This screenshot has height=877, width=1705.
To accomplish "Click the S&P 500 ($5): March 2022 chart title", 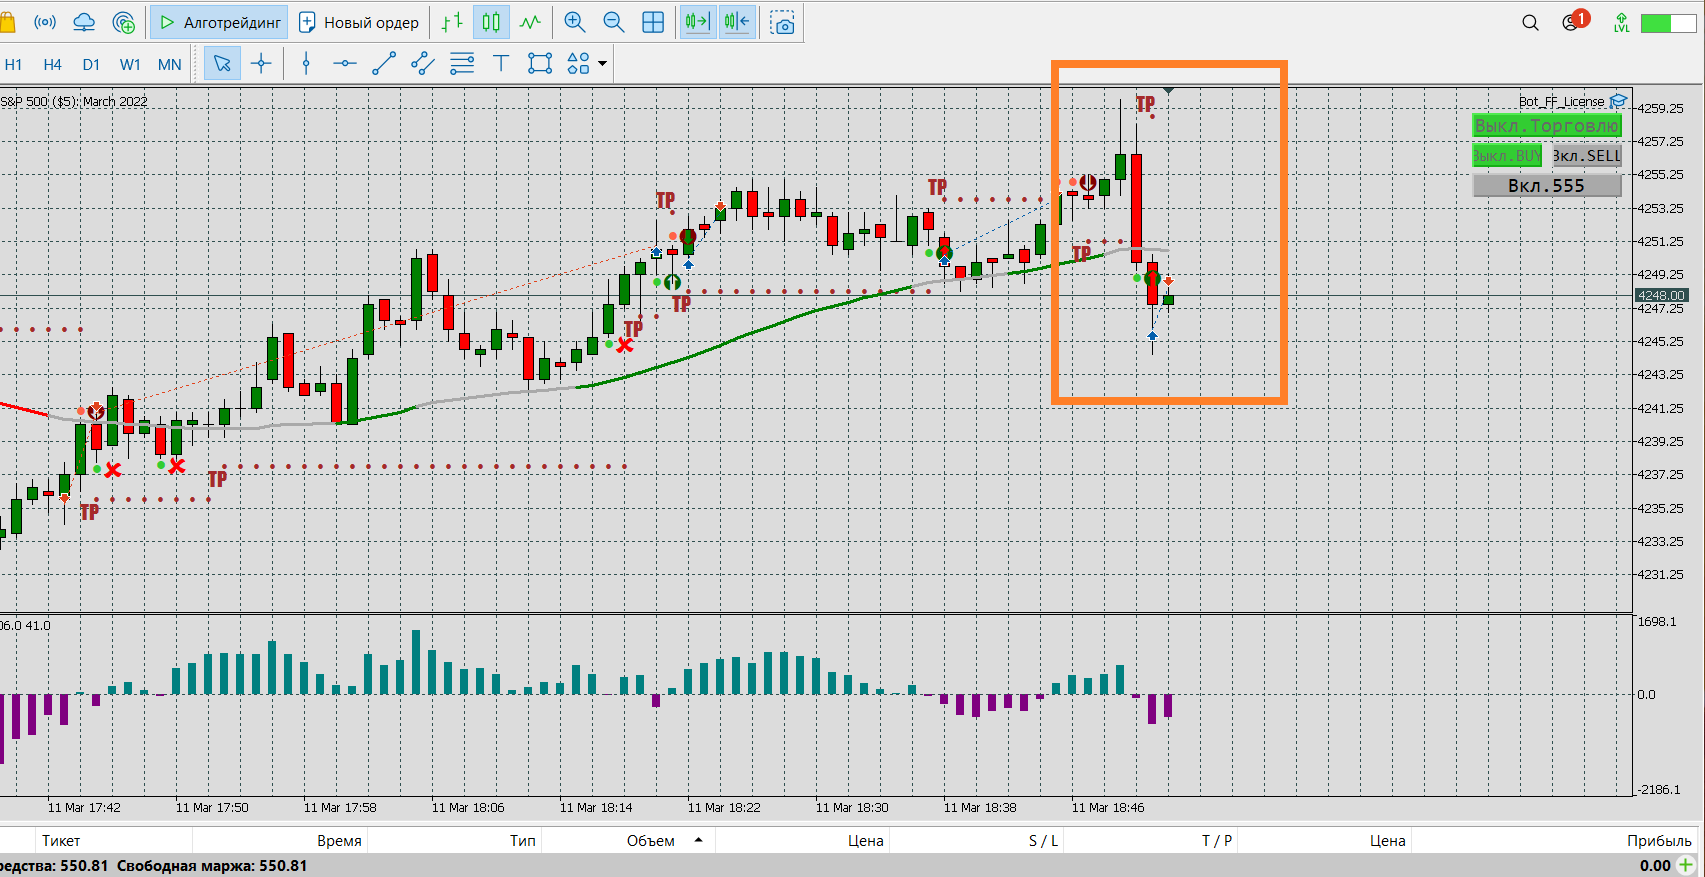I will coord(74,102).
